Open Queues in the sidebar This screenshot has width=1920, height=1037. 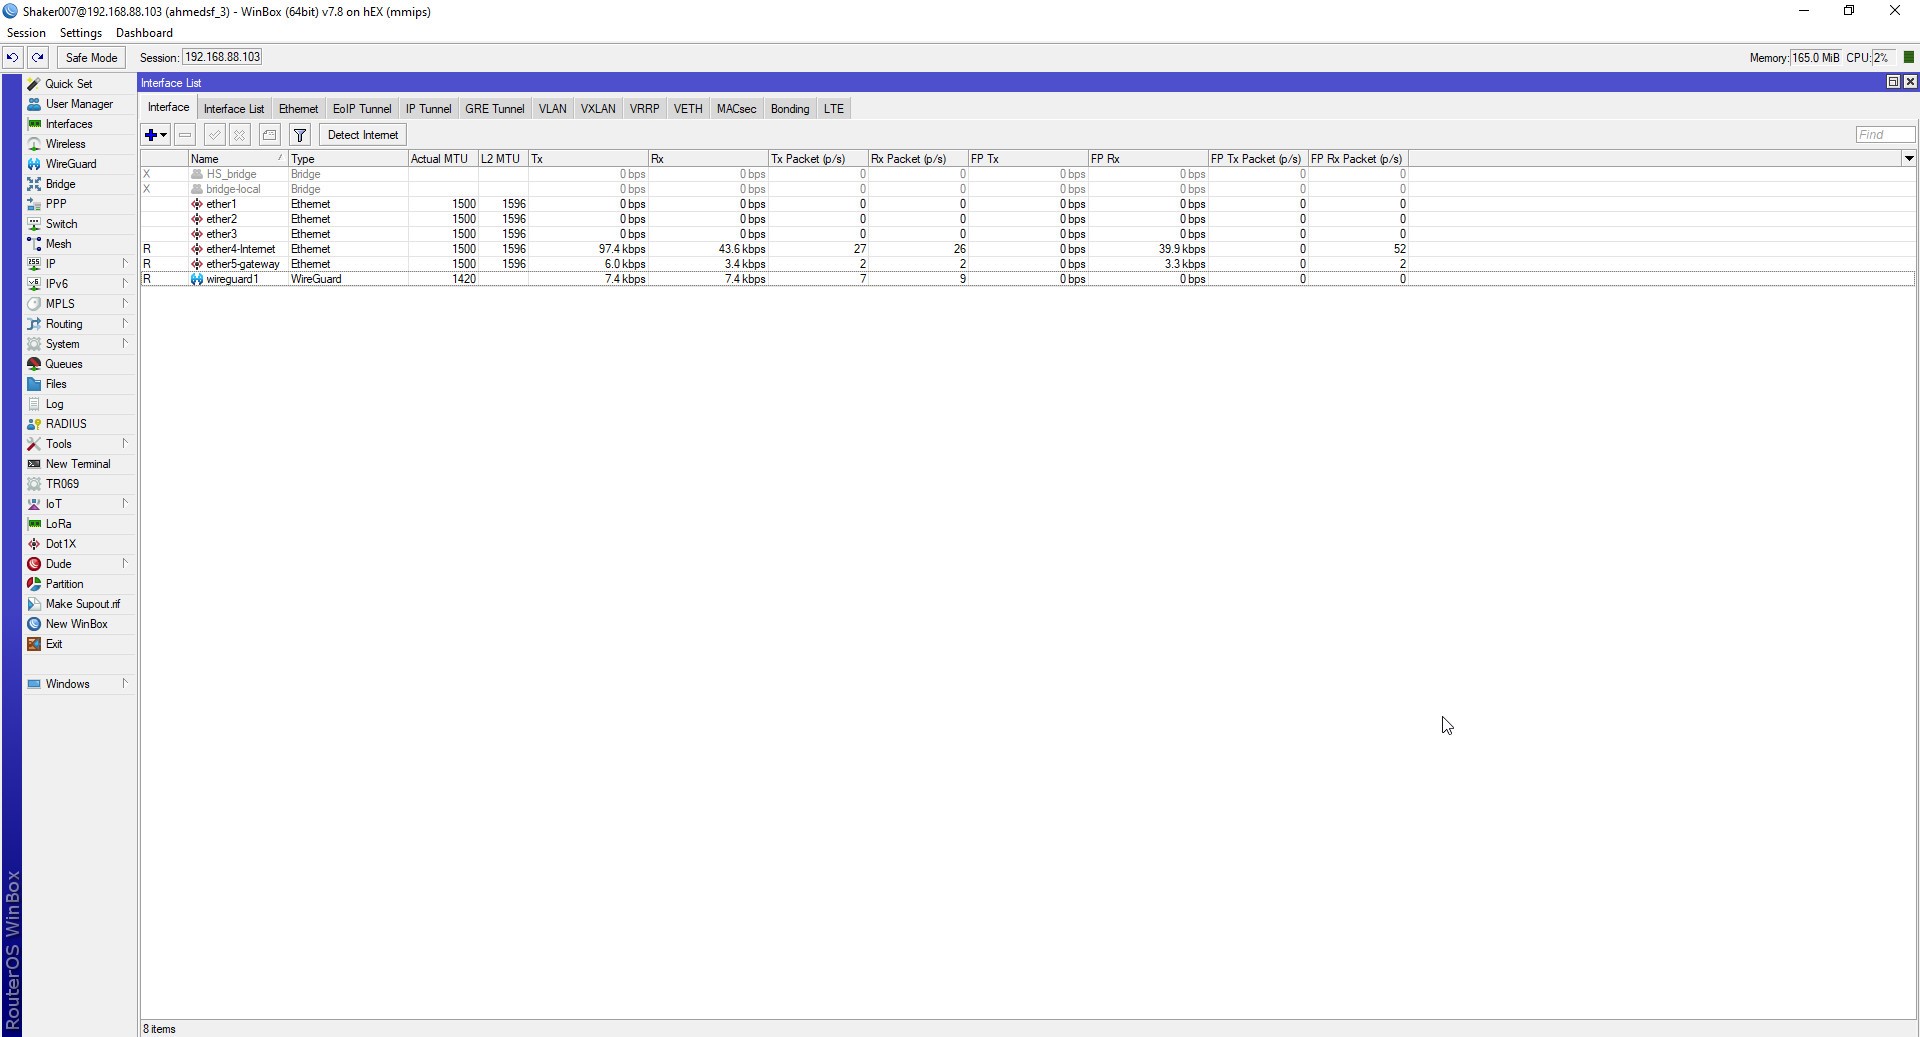tap(80, 364)
